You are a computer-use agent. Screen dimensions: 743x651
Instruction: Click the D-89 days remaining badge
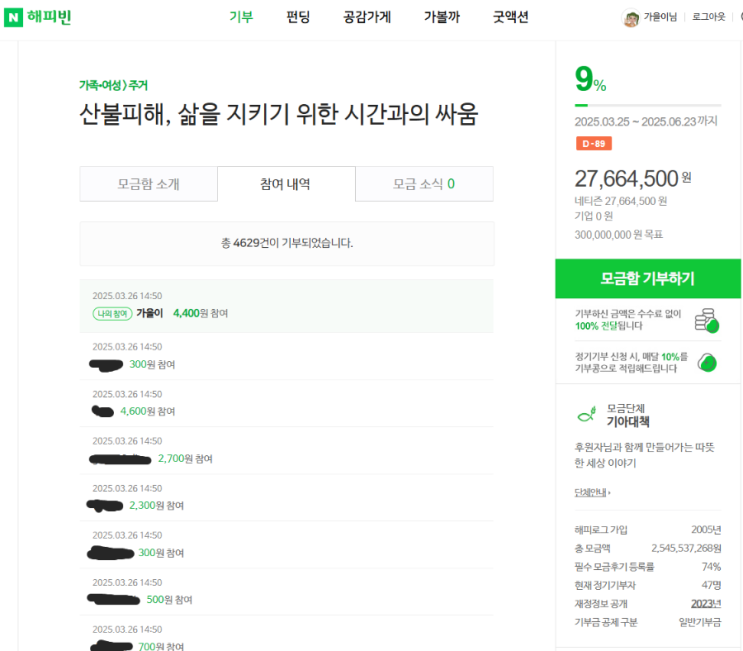pyautogui.click(x=593, y=144)
